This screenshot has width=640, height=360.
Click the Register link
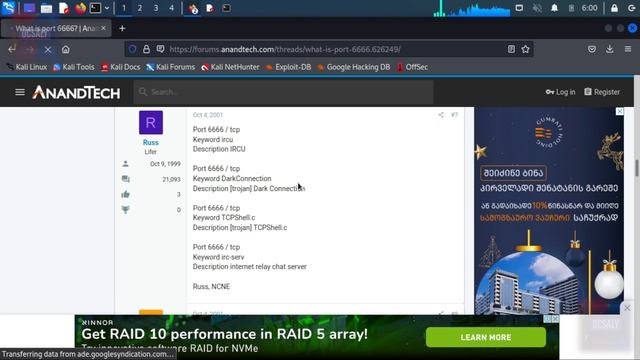pyautogui.click(x=602, y=92)
